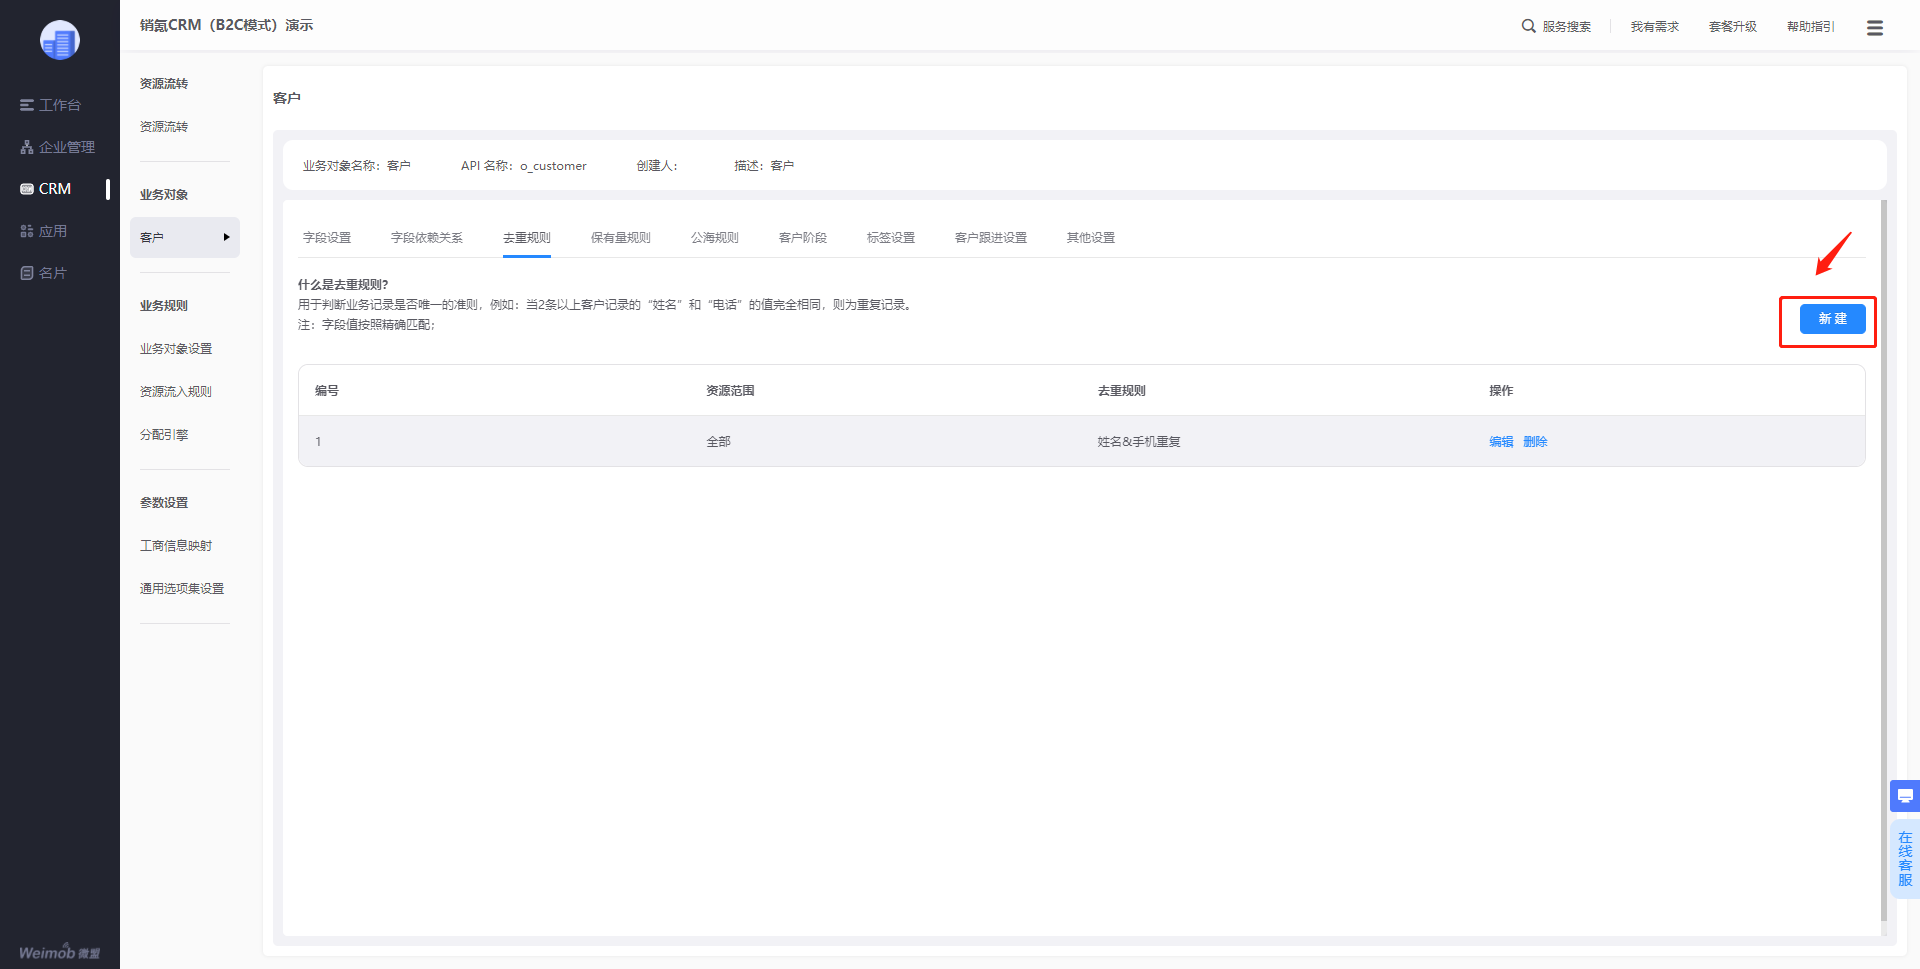The image size is (1920, 969).
Task: Click 删除 link for rule 1
Action: (1535, 442)
